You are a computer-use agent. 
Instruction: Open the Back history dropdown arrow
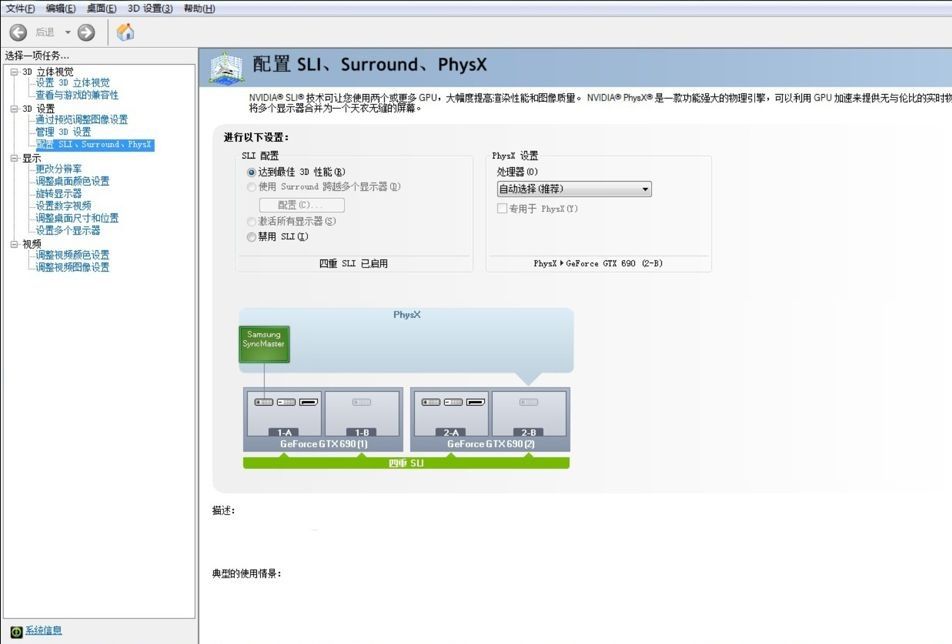[x=67, y=32]
